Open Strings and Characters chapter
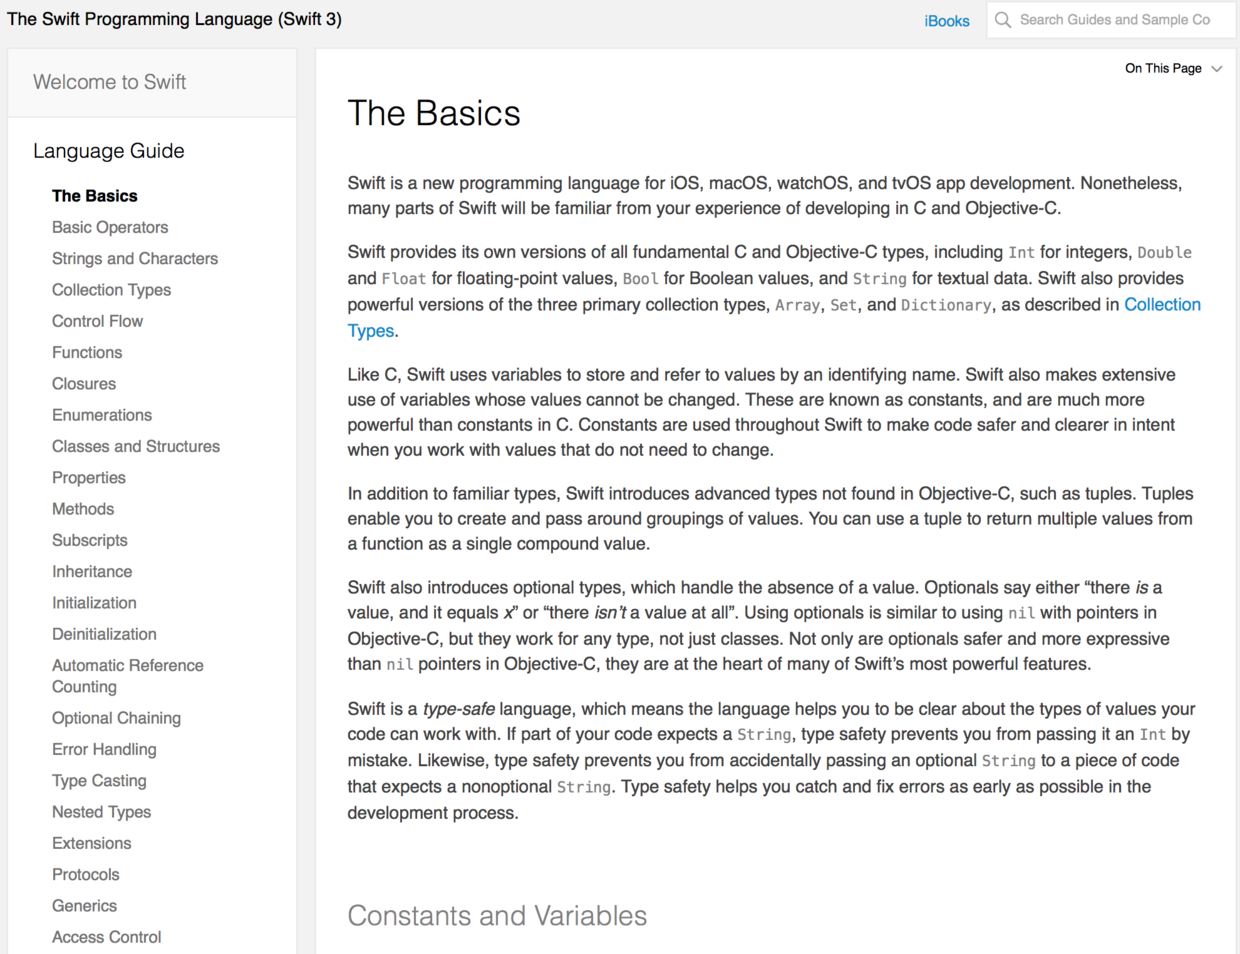 pyautogui.click(x=135, y=258)
